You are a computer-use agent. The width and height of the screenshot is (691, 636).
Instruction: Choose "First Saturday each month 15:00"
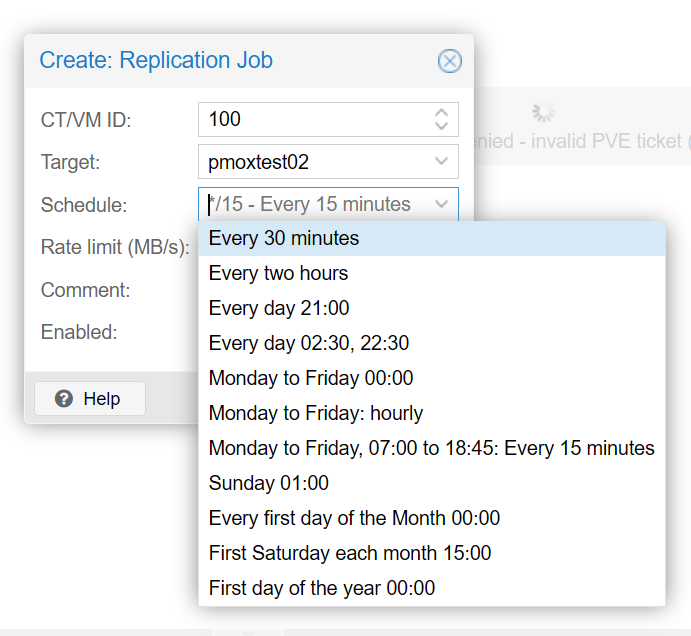(x=350, y=553)
